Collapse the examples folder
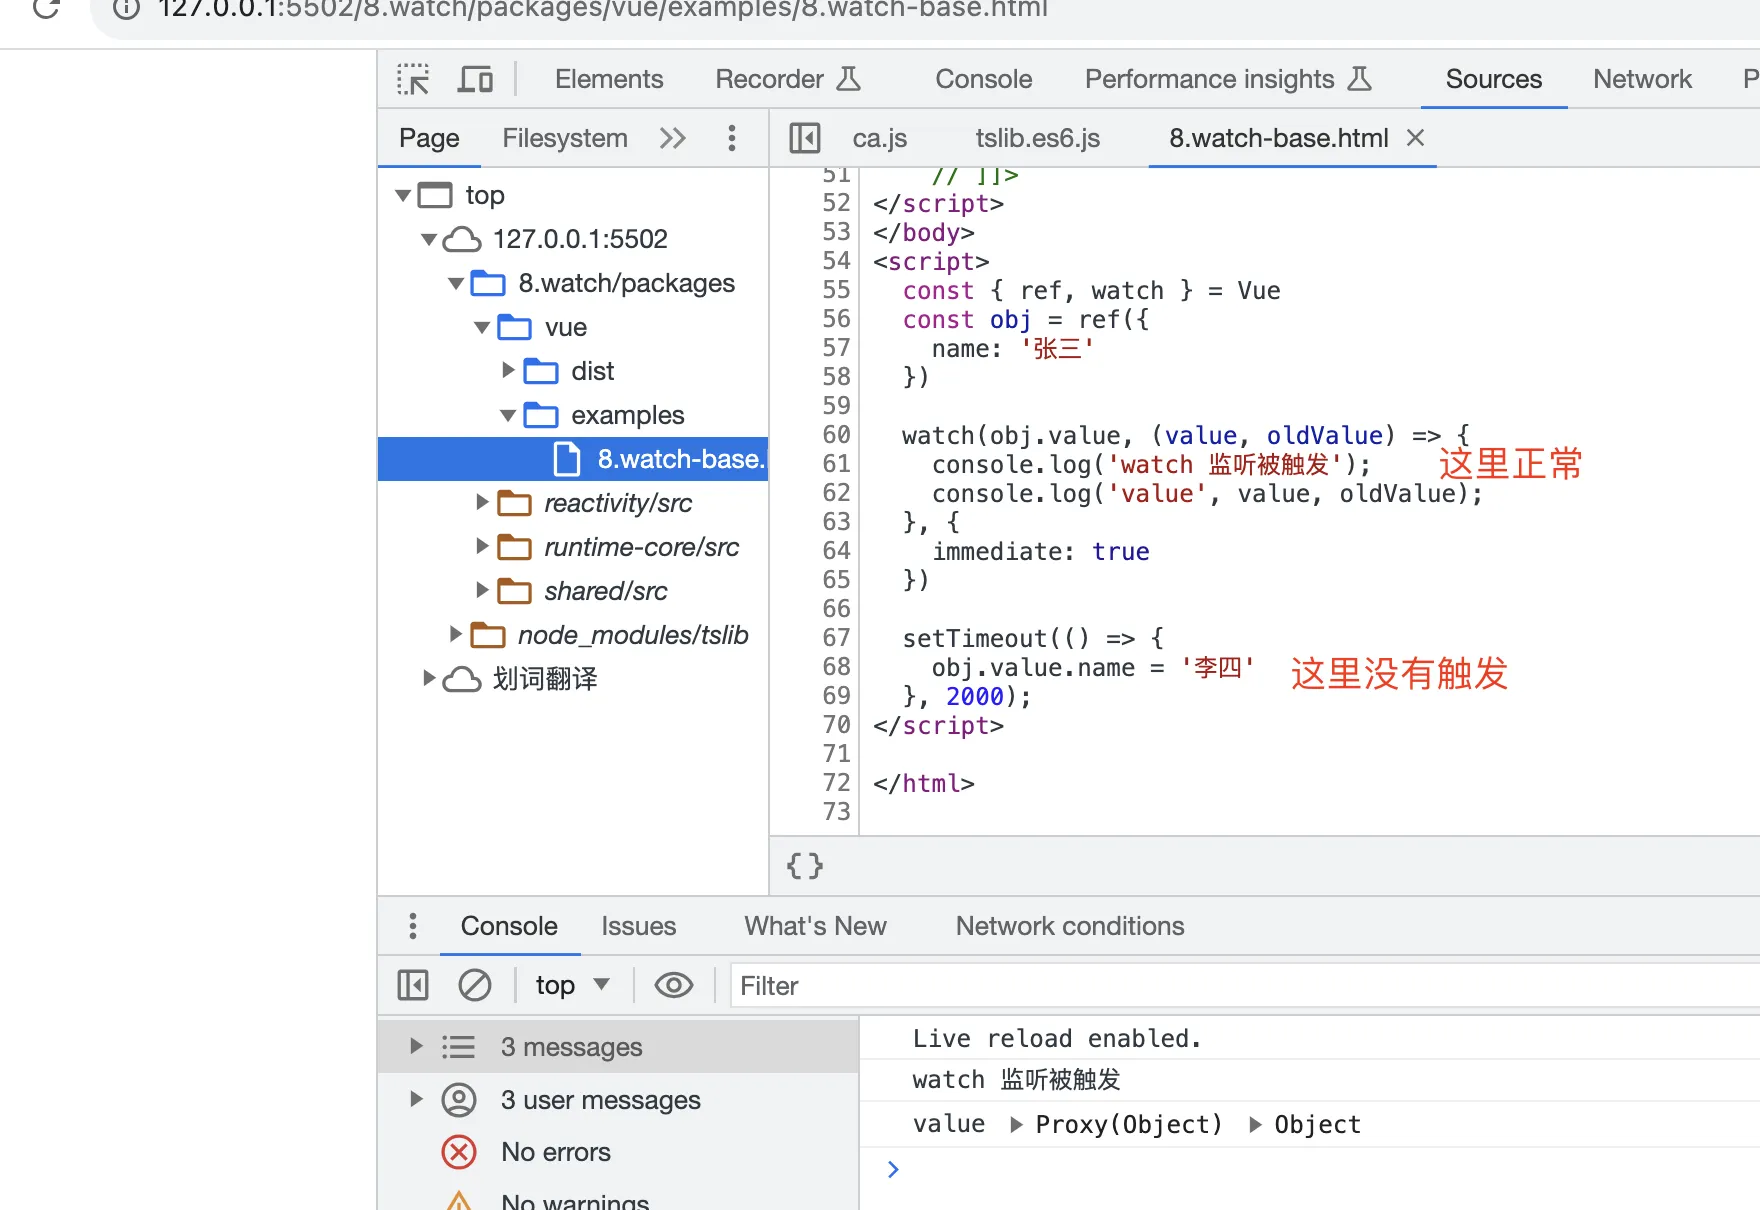Viewport: 1760px width, 1210px height. point(508,415)
